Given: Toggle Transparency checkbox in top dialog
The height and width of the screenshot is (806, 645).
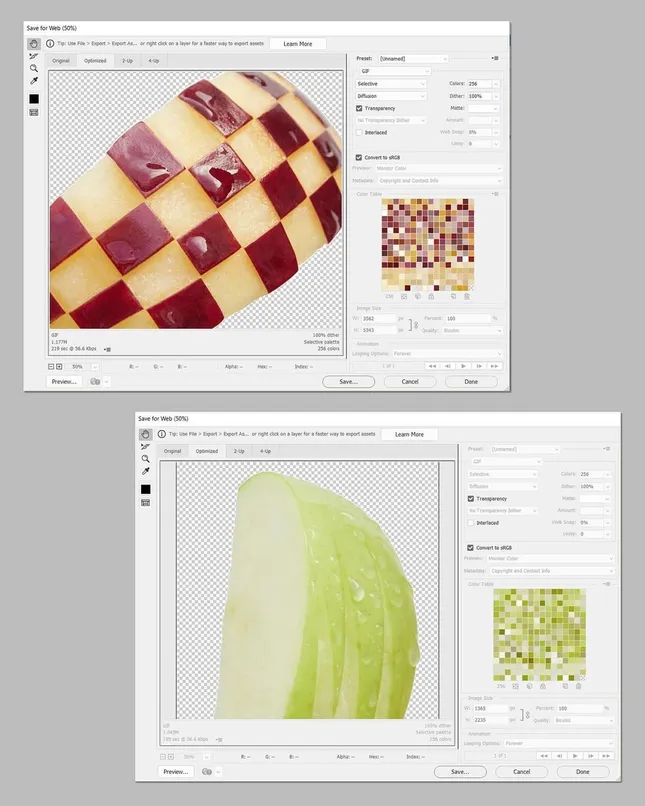Looking at the screenshot, I should point(359,108).
